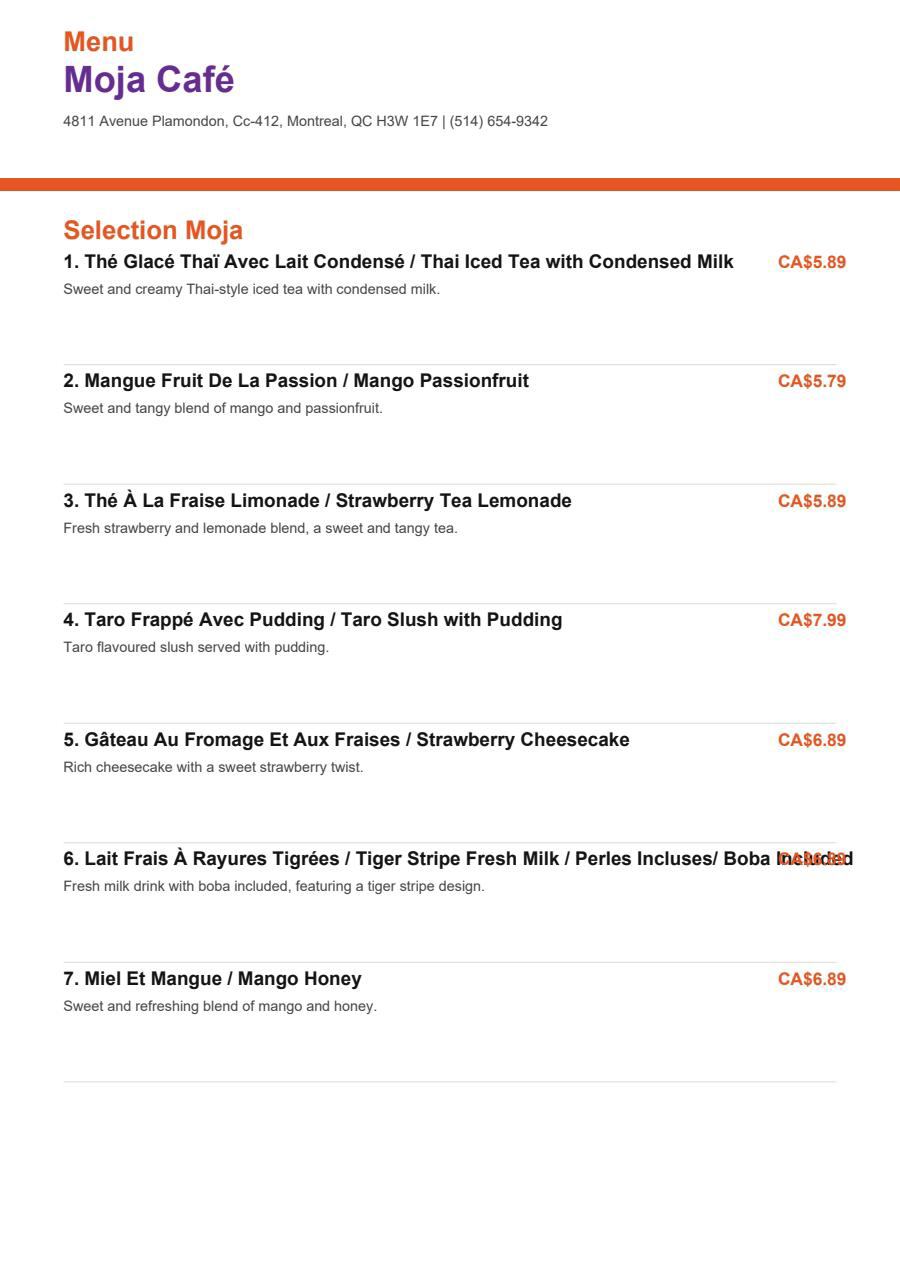Viewport: 900px width, 1273px height.
Task: Select Thai Iced Tea with Condensed Milk
Action: (x=399, y=262)
